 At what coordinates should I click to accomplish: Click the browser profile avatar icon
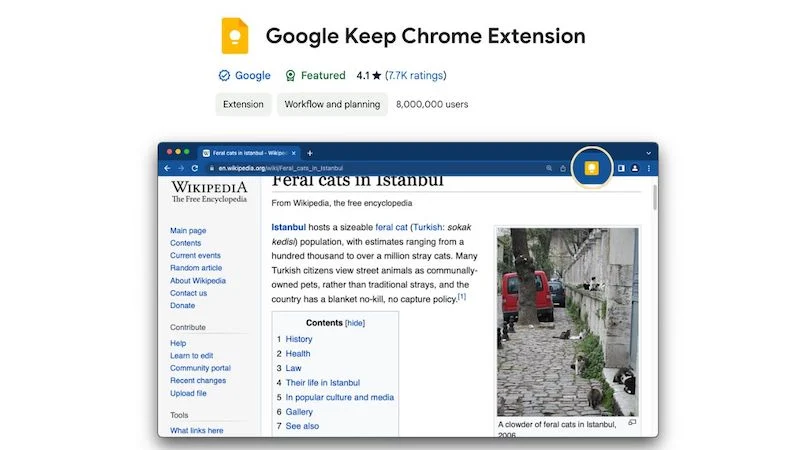[635, 168]
